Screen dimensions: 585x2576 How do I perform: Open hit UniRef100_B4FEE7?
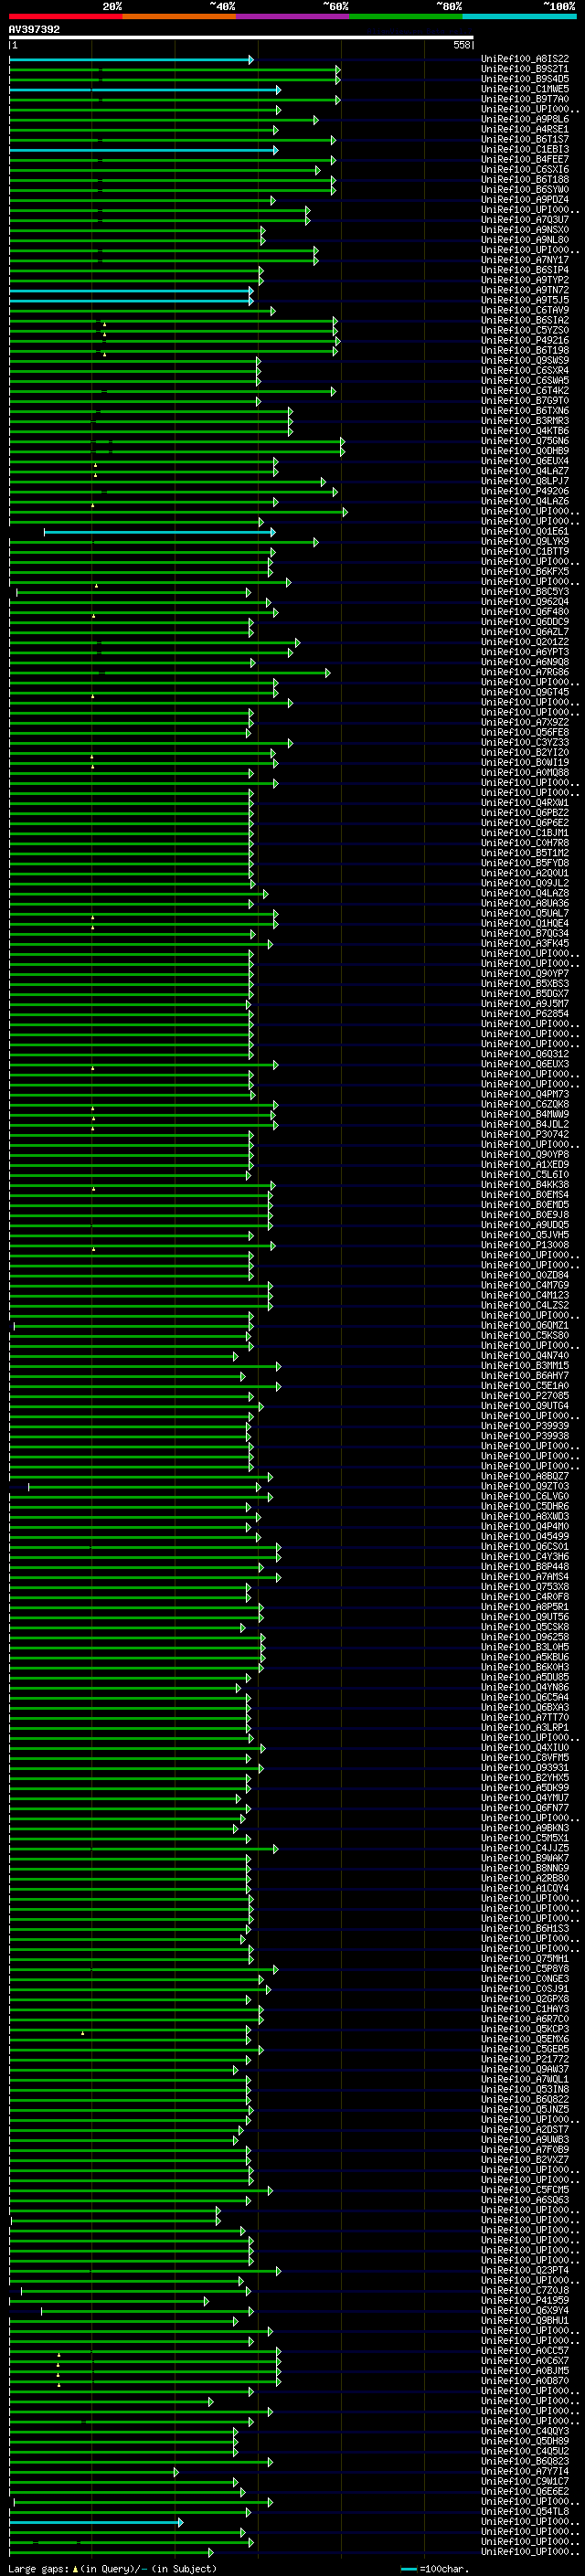click(x=525, y=159)
